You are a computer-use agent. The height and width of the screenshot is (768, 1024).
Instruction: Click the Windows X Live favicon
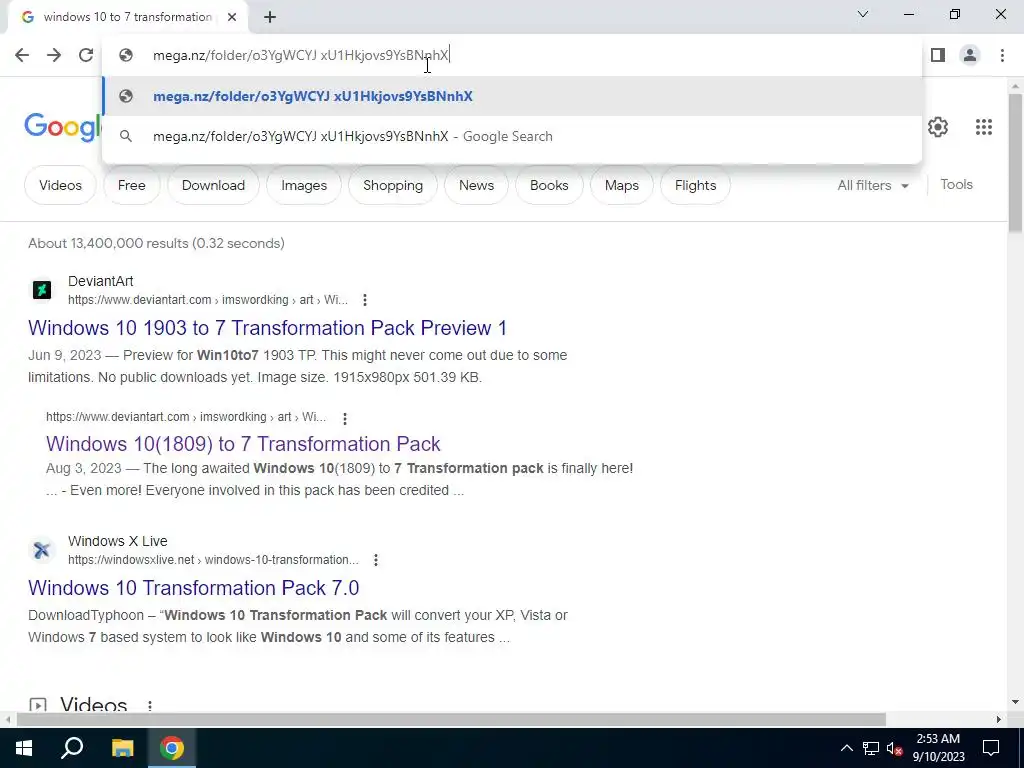[x=42, y=550]
